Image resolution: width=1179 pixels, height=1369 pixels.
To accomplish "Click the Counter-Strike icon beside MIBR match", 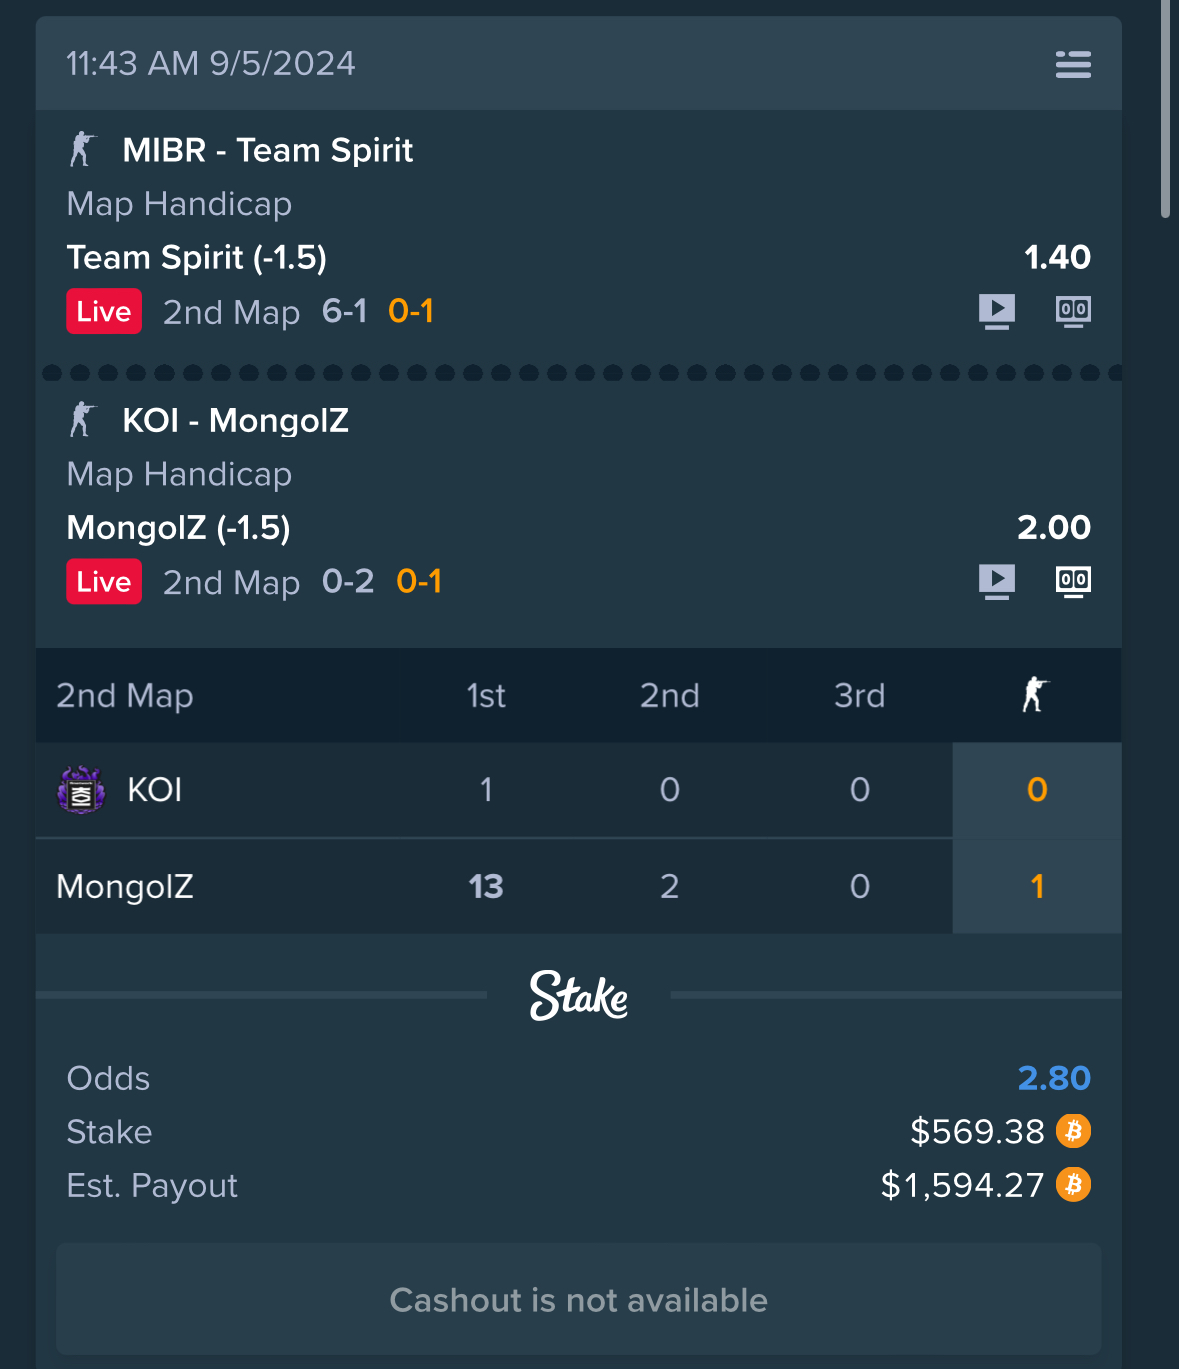I will tap(82, 149).
